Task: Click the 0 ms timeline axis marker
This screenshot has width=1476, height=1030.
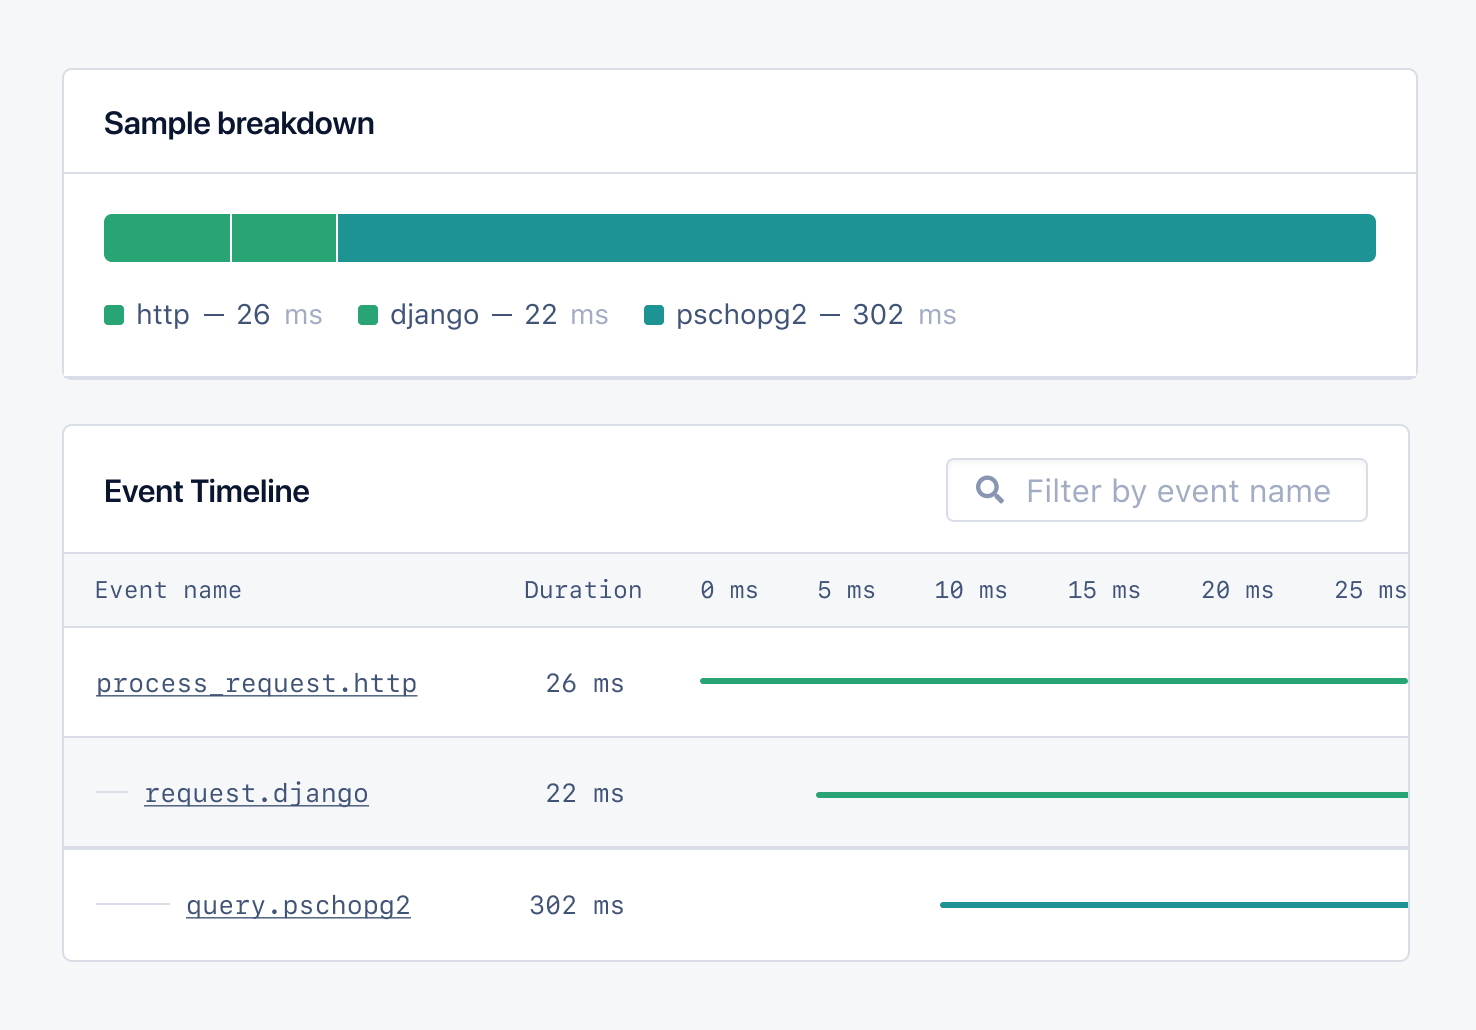Action: (729, 590)
